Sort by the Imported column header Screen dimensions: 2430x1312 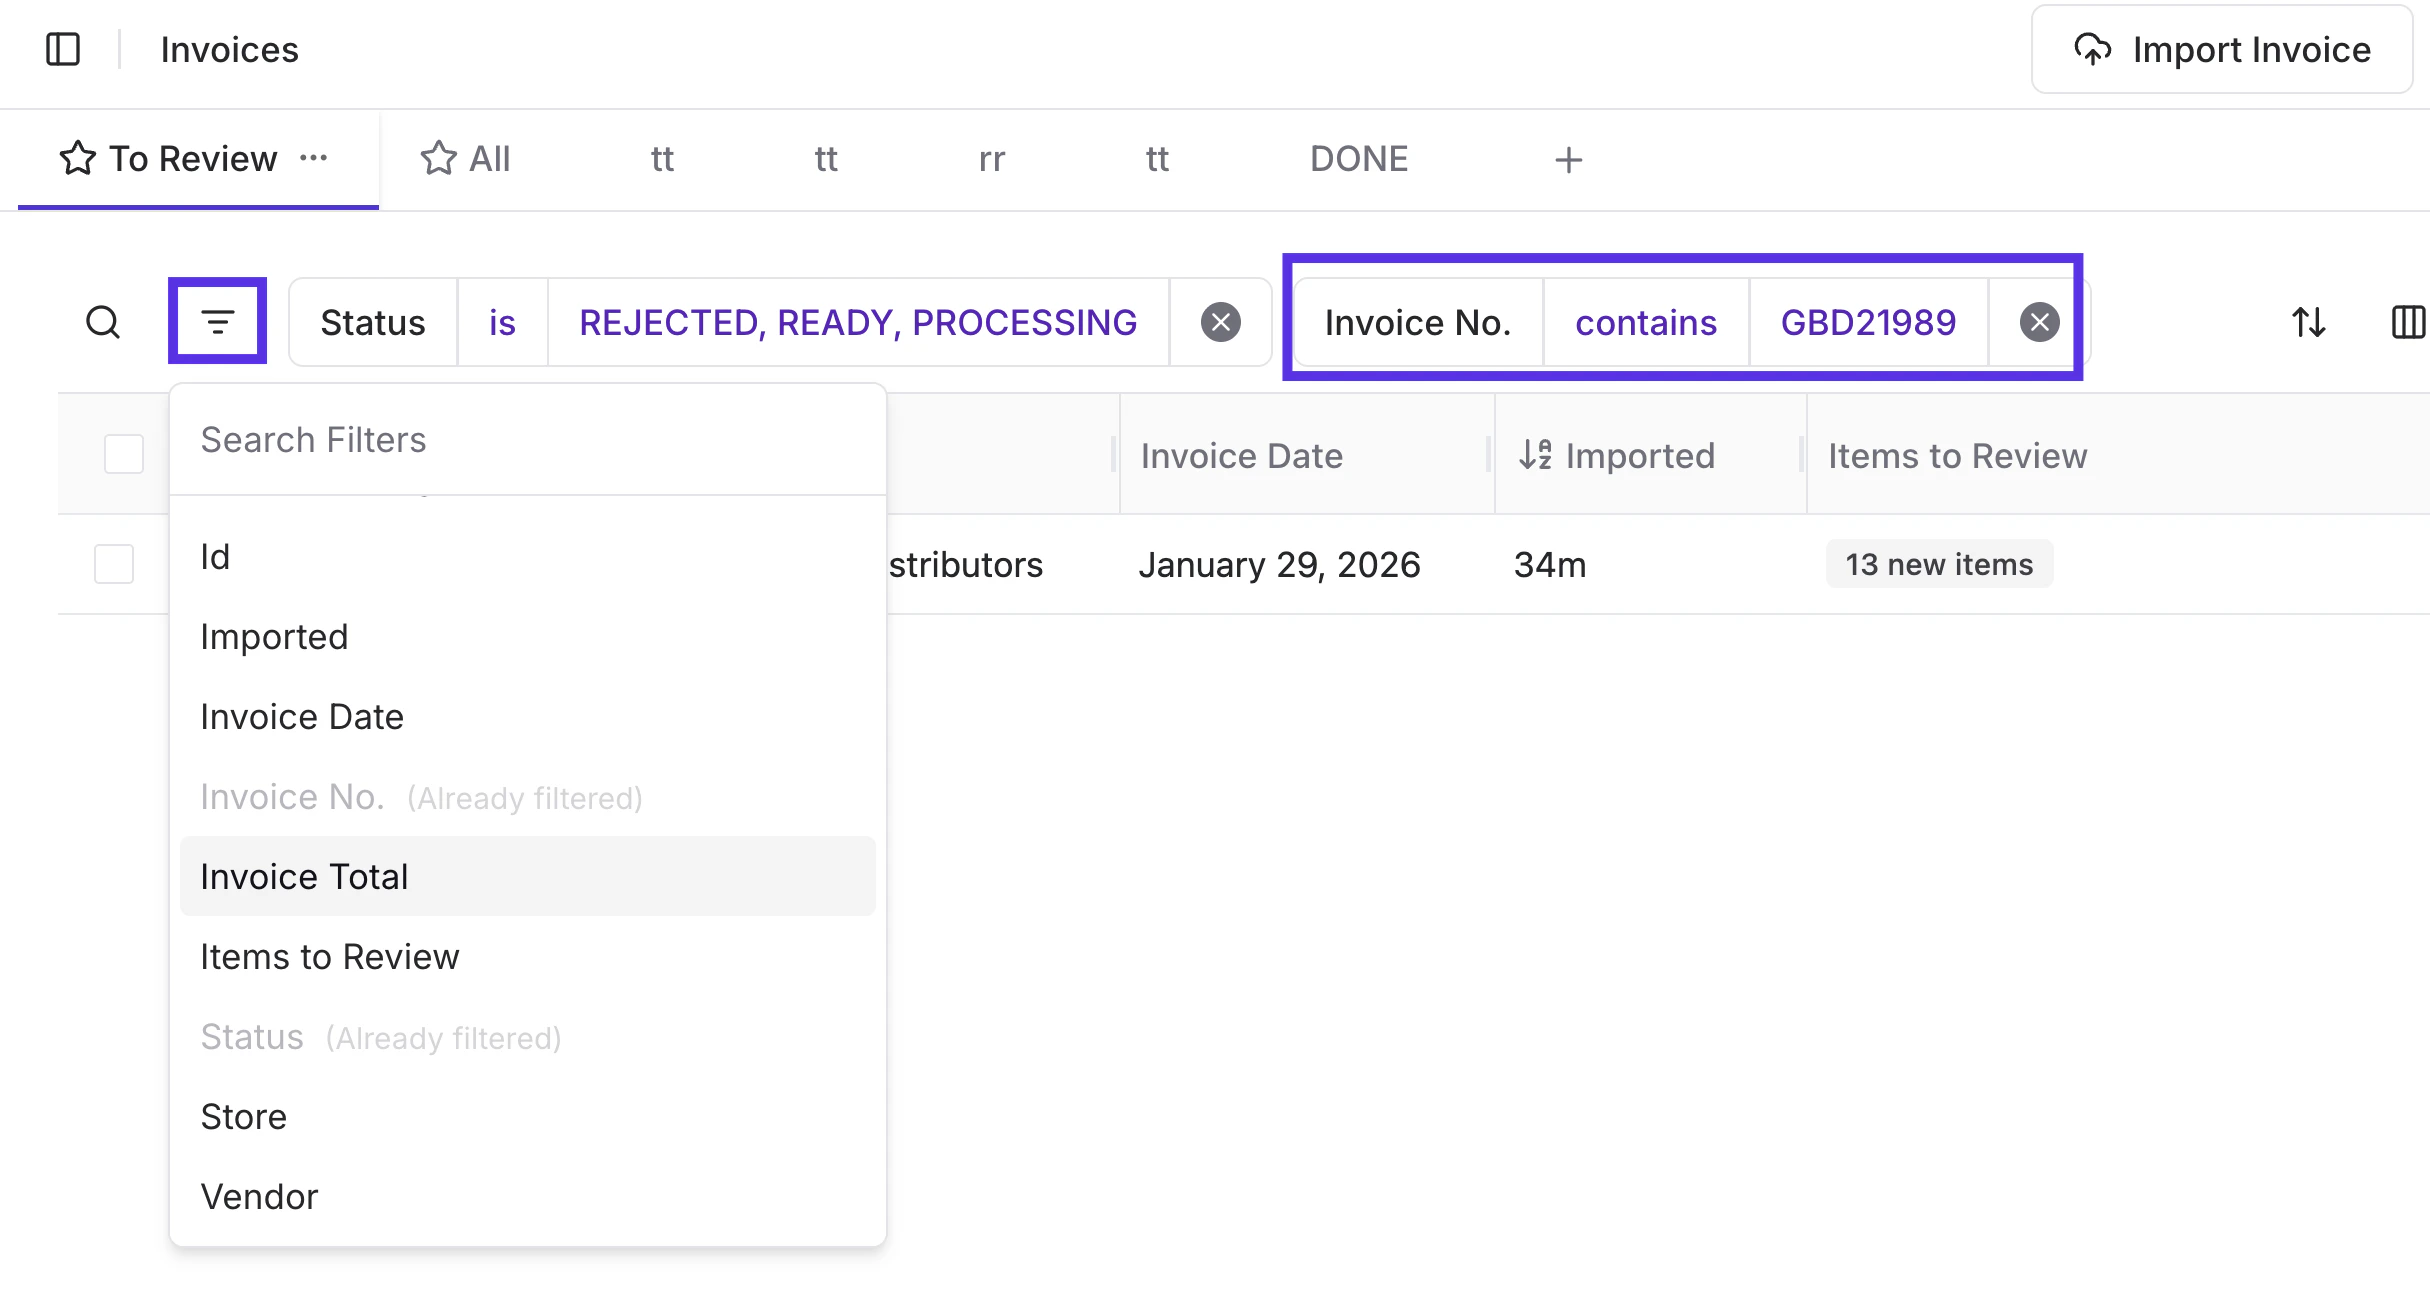click(1638, 456)
